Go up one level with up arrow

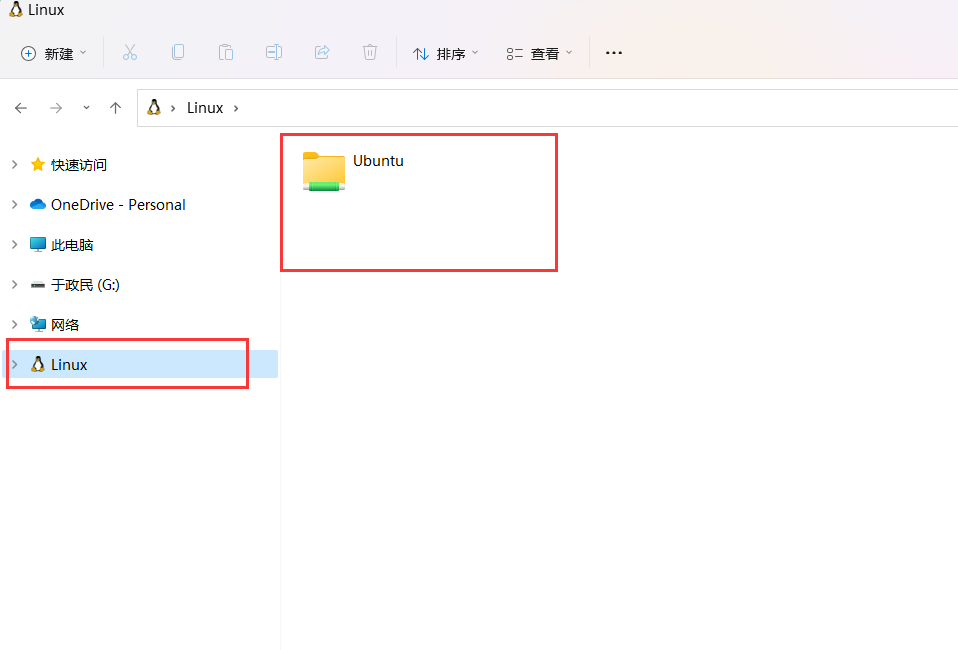(x=115, y=108)
